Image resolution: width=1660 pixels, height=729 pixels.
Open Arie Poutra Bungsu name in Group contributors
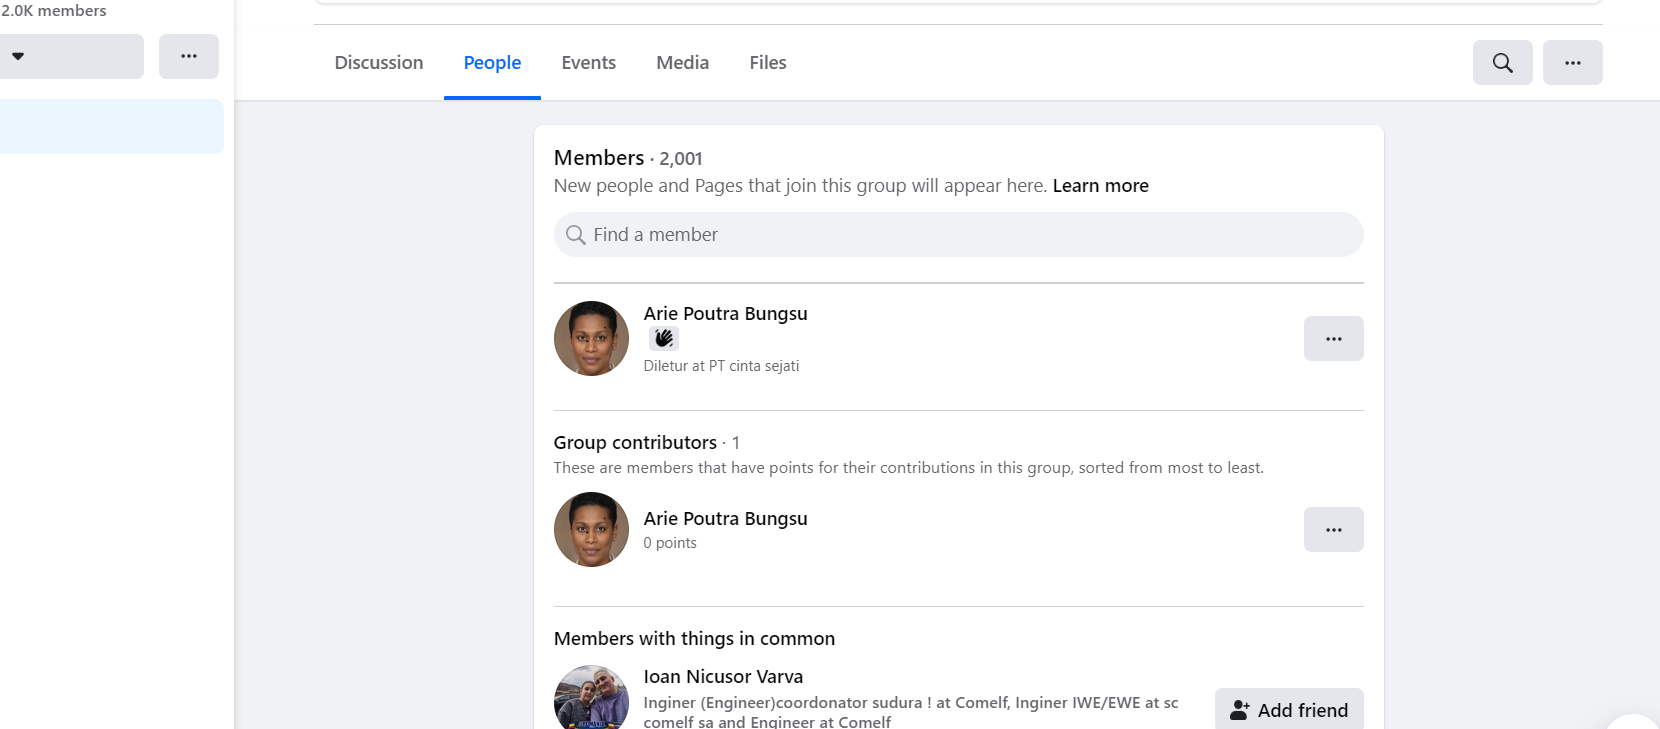[725, 518]
